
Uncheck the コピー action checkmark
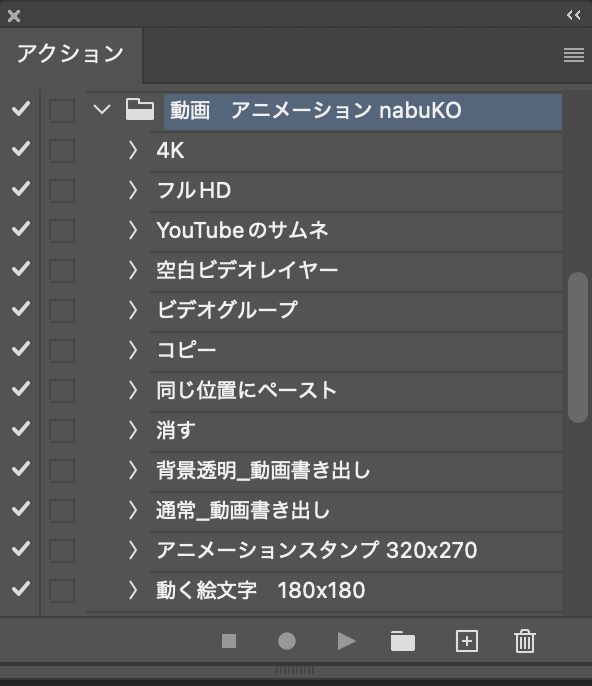click(21, 349)
